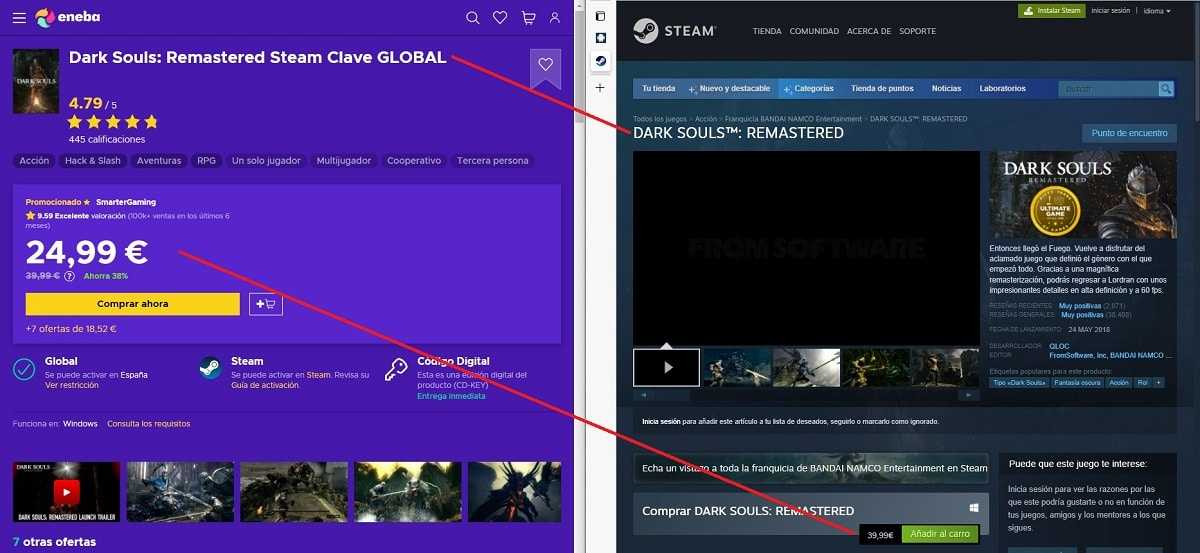Select the Cooperativo tag filter
The width and height of the screenshot is (1200, 553).
(414, 160)
